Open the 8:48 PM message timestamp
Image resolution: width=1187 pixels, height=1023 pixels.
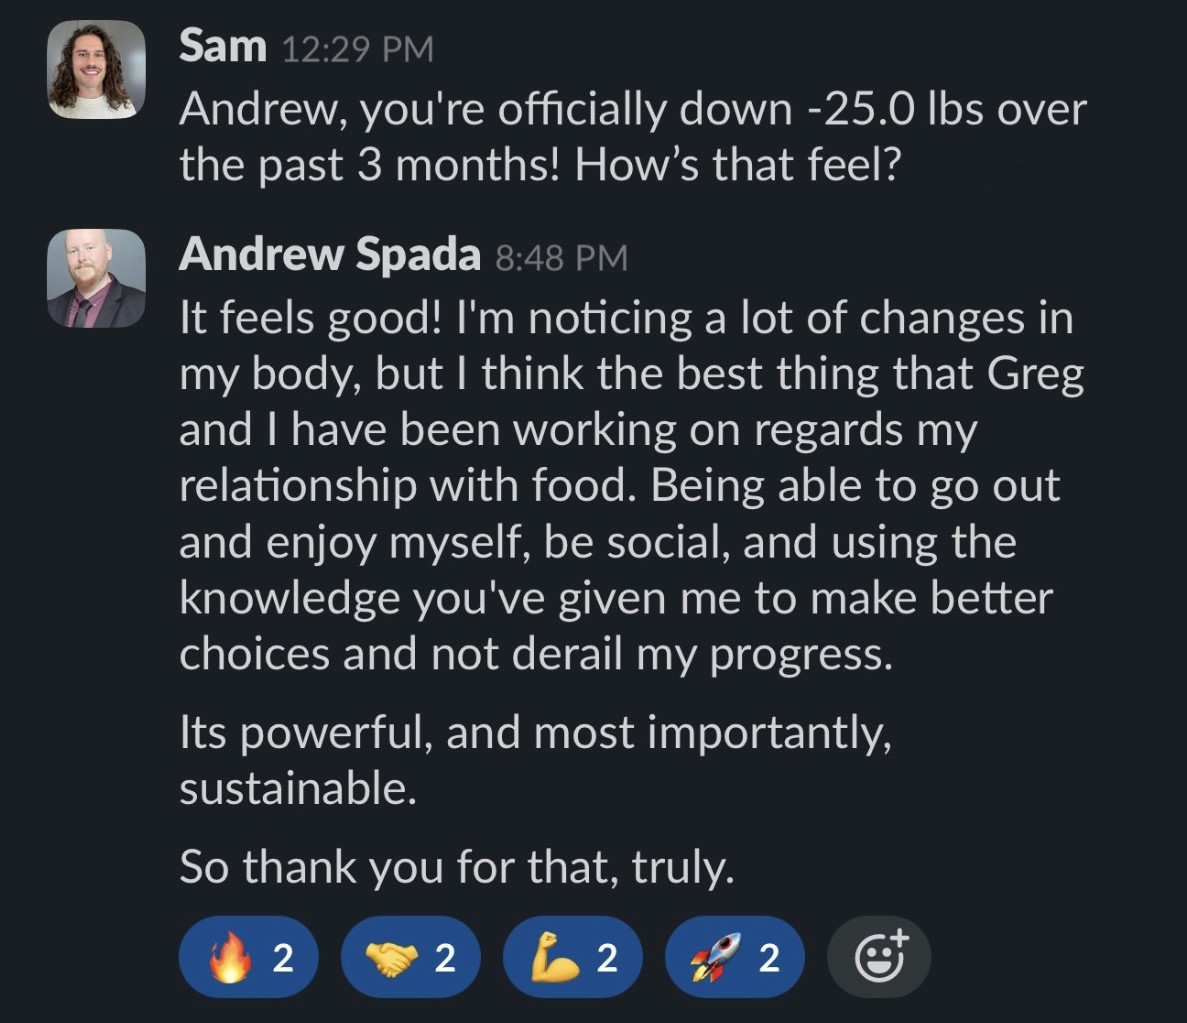(x=561, y=258)
